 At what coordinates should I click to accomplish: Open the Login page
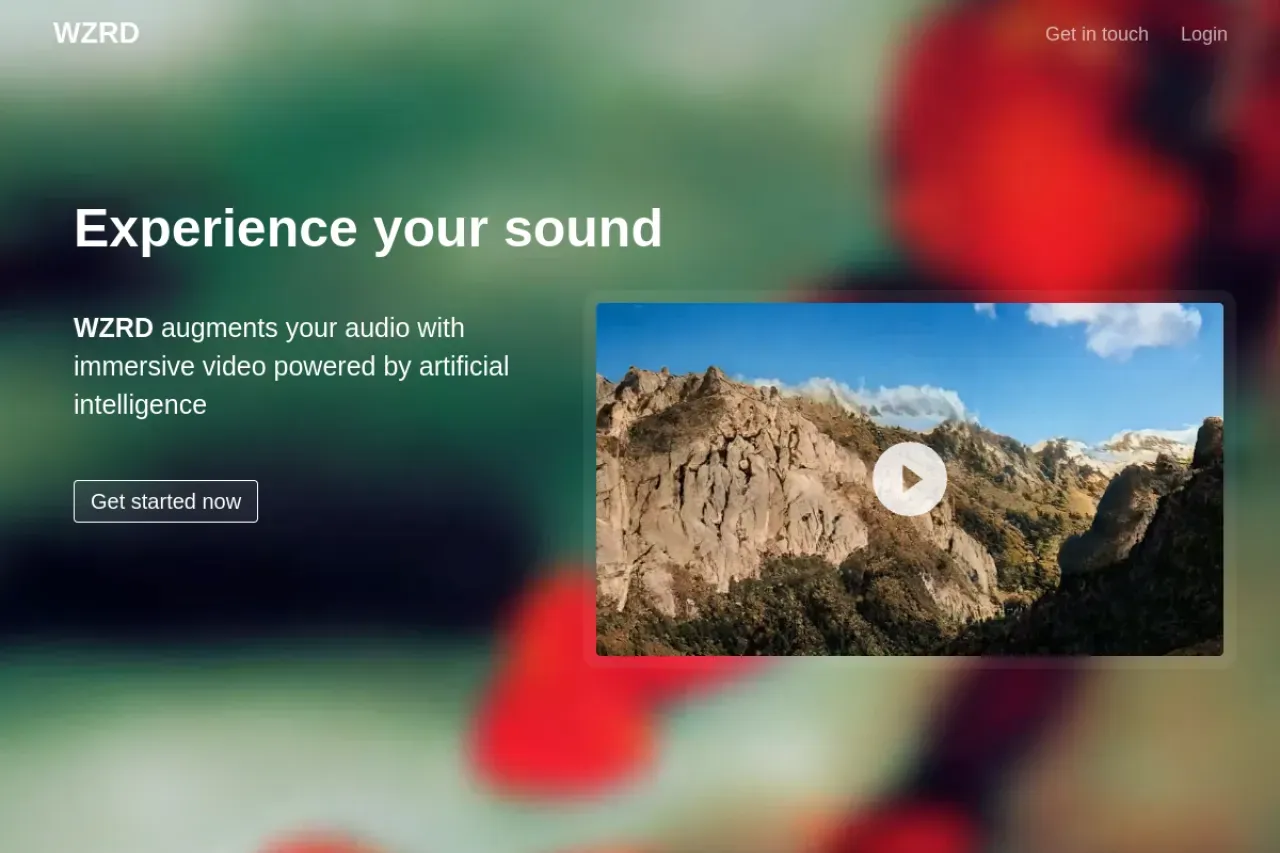1204,34
